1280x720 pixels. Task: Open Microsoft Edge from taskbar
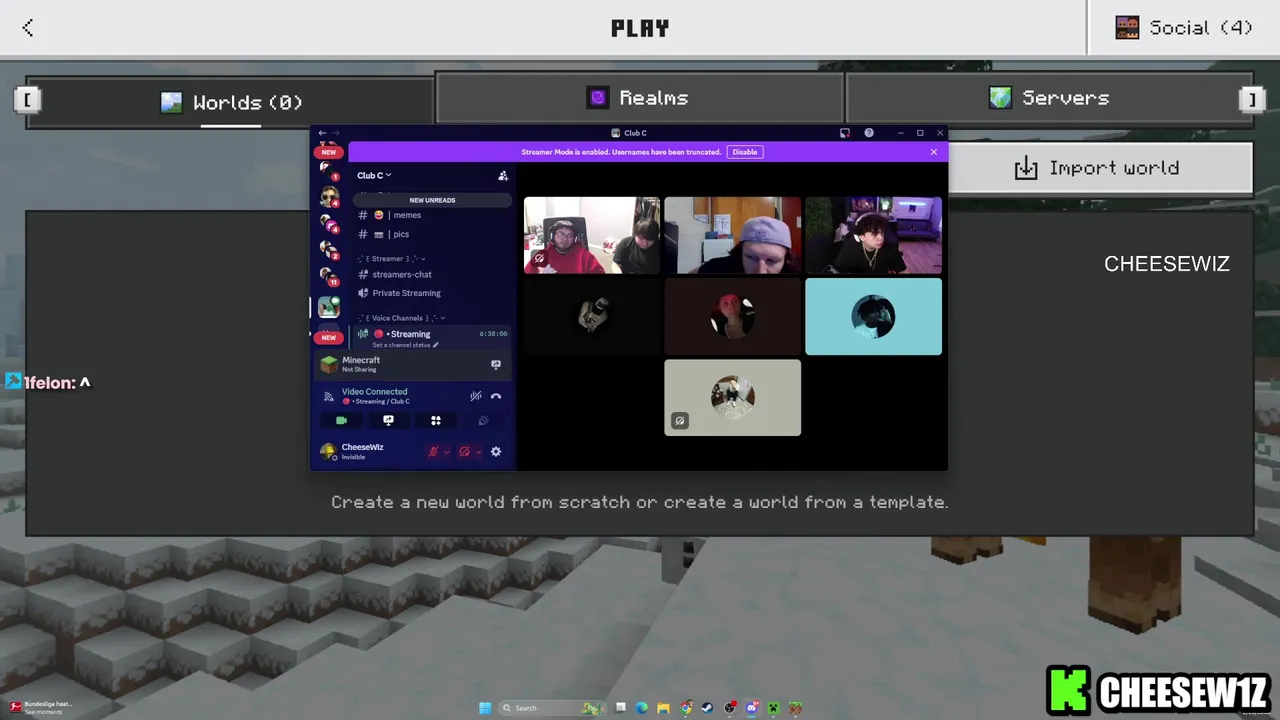642,708
